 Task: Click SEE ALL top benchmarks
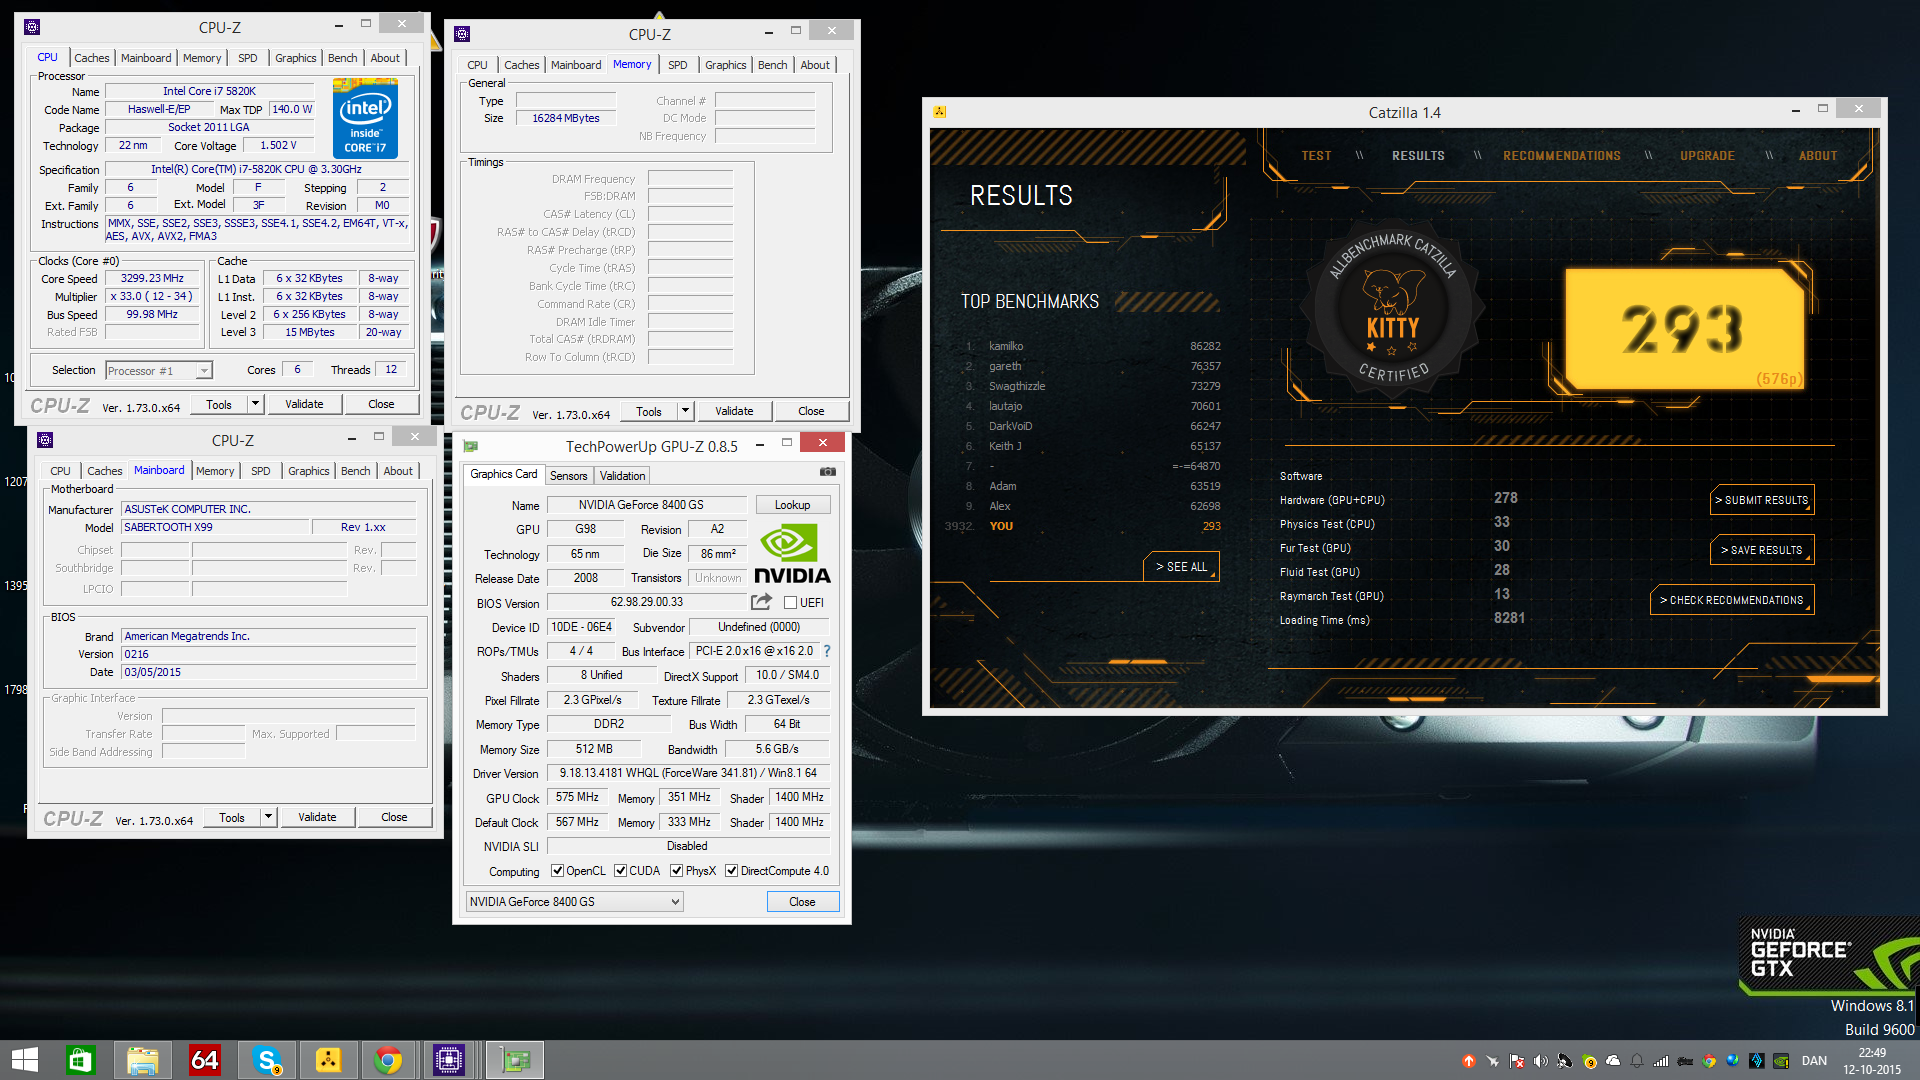pos(1181,567)
